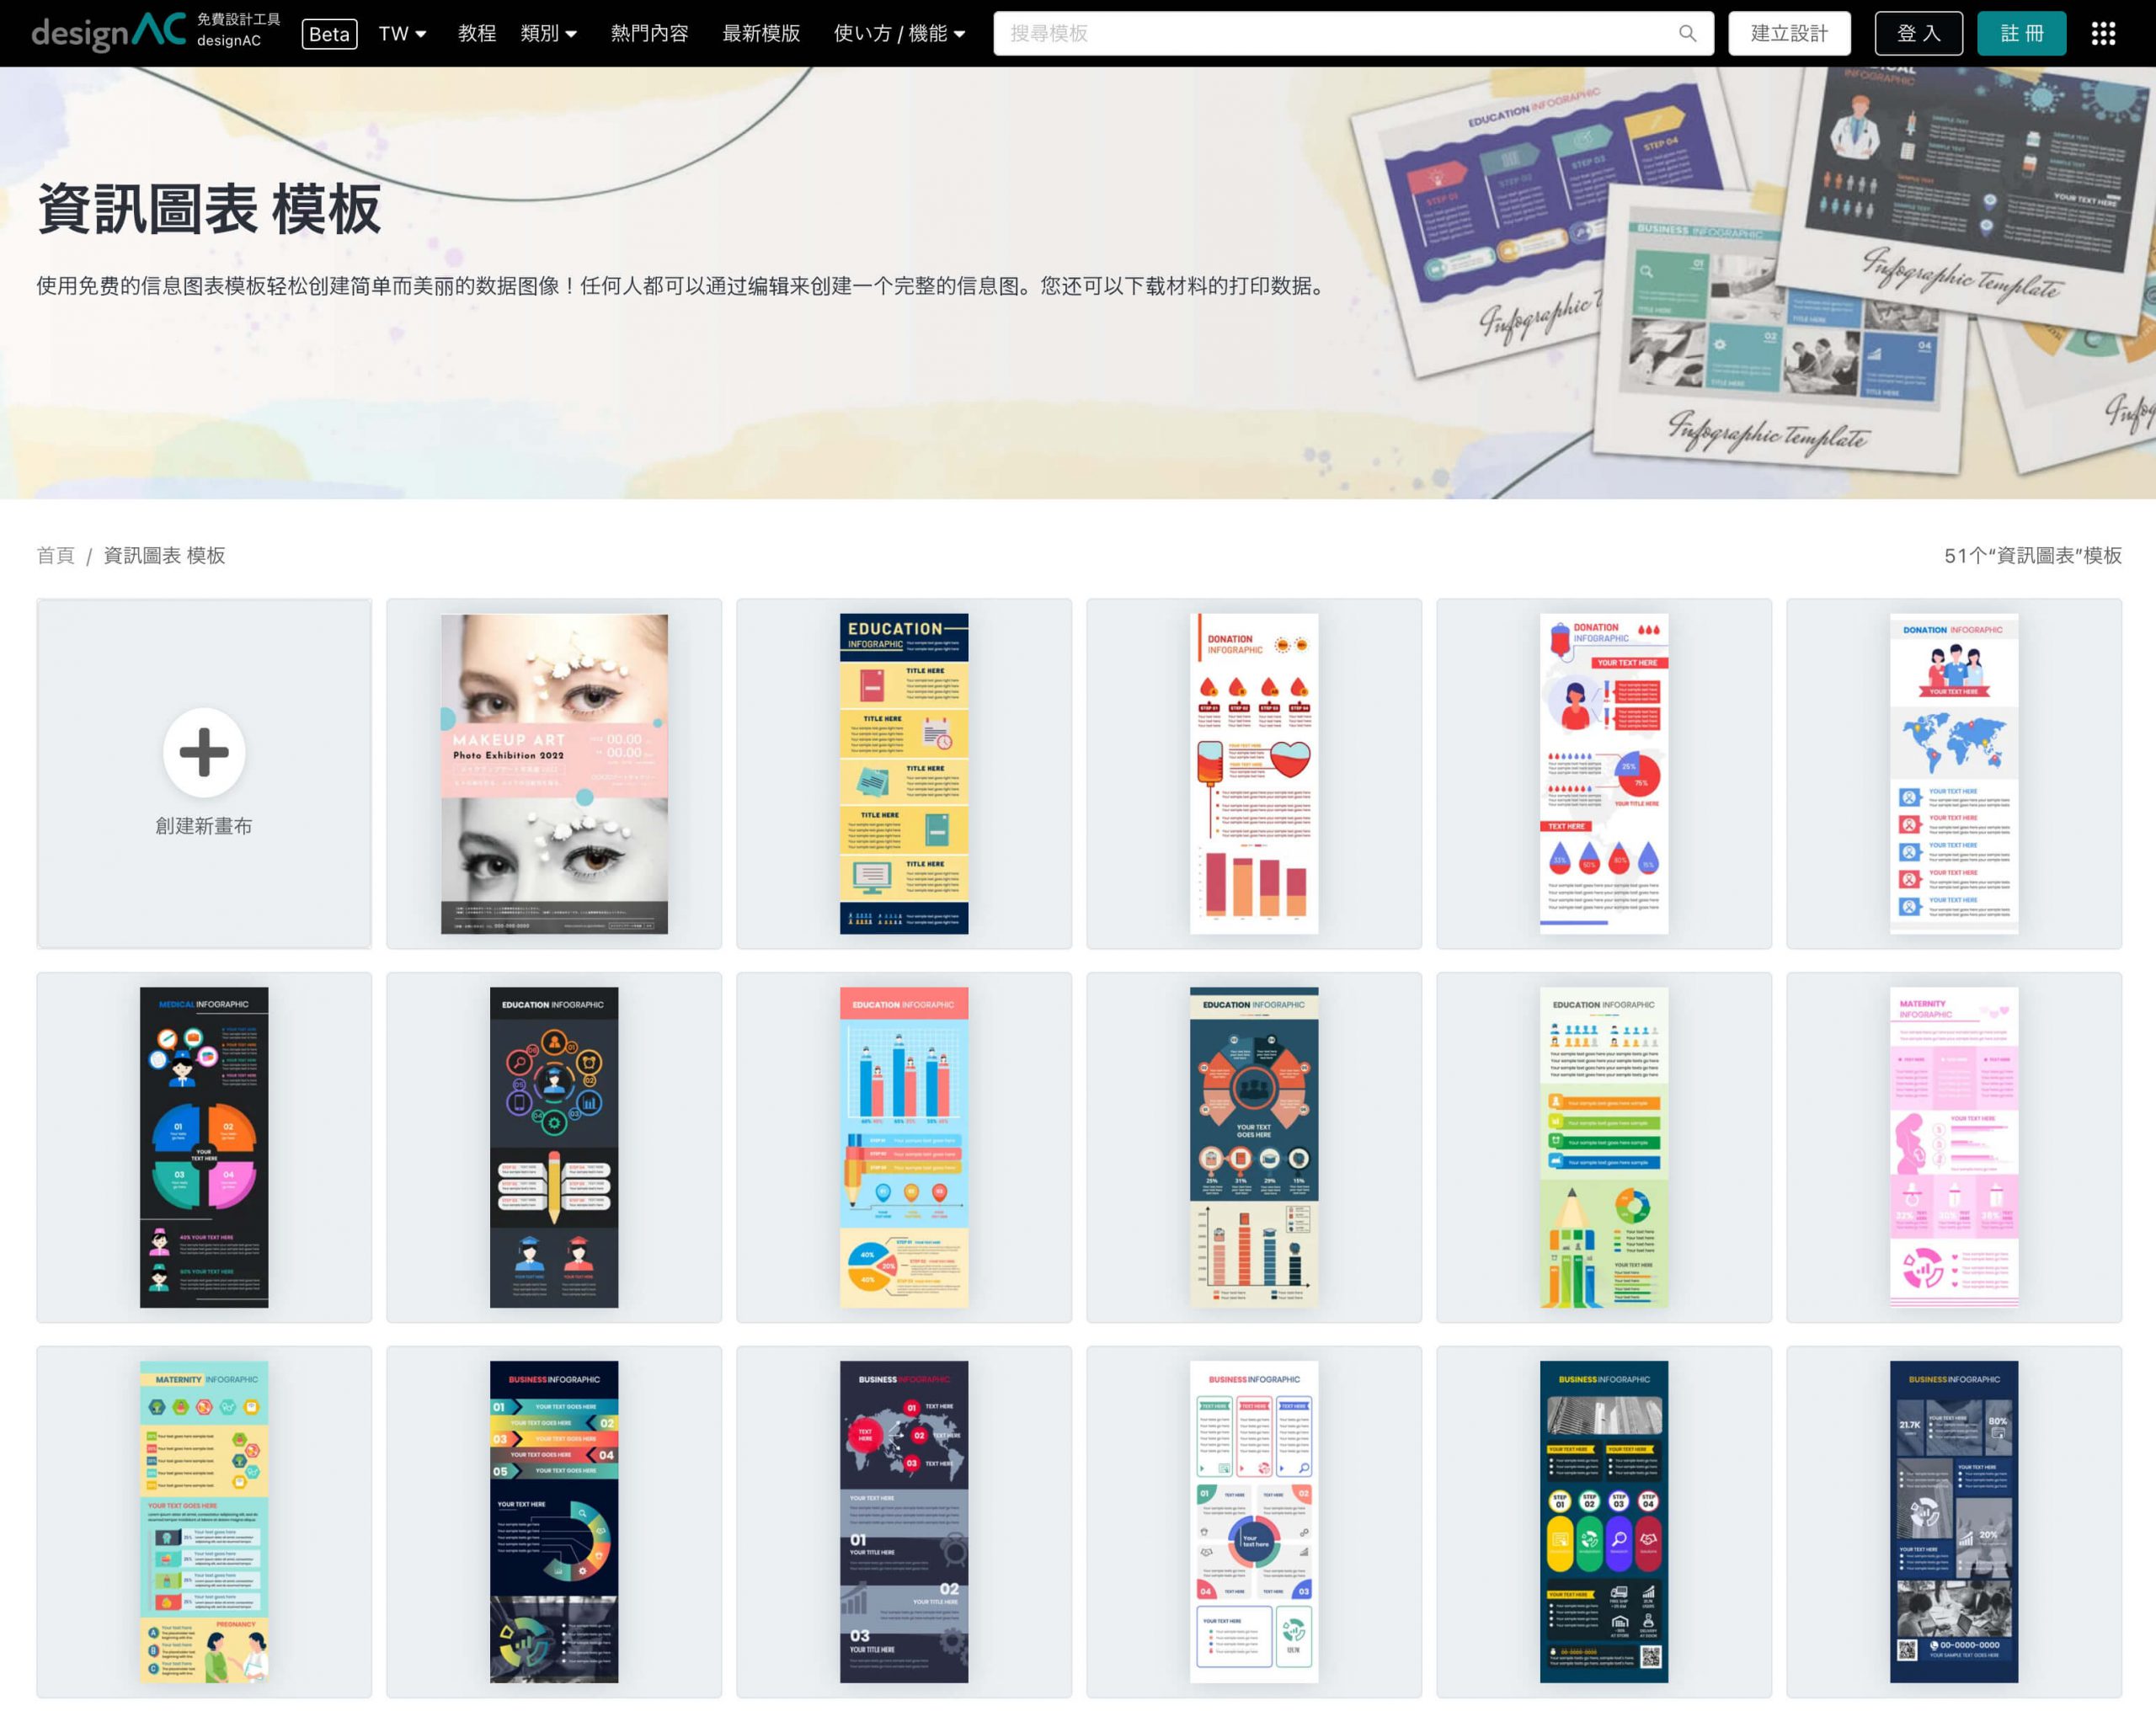
Task: Expand the 使い方 / 機能 dropdown
Action: tap(899, 33)
